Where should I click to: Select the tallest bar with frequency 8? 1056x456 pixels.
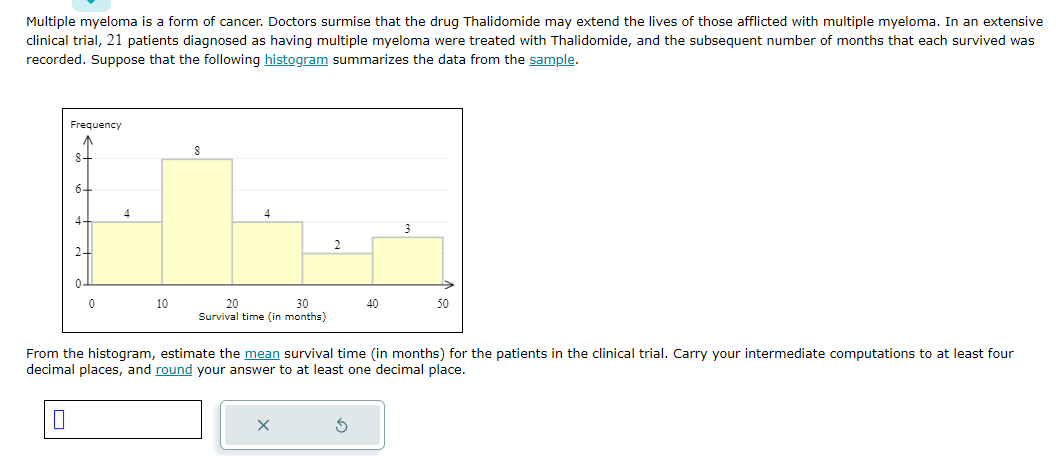click(197, 222)
